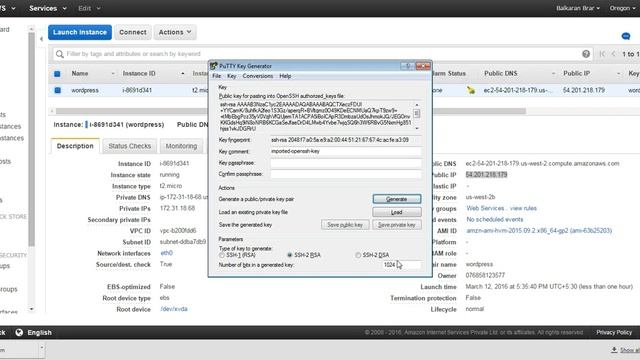
Task: Click the Confirm passphrase input field
Action: 346,174
